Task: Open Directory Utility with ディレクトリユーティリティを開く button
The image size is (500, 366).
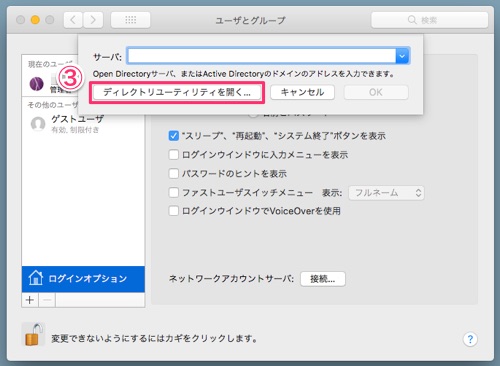Action: 177,92
